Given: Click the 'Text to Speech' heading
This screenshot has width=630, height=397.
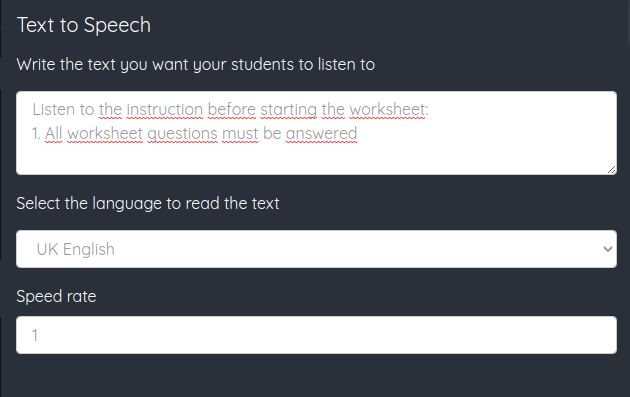Looking at the screenshot, I should [x=84, y=25].
